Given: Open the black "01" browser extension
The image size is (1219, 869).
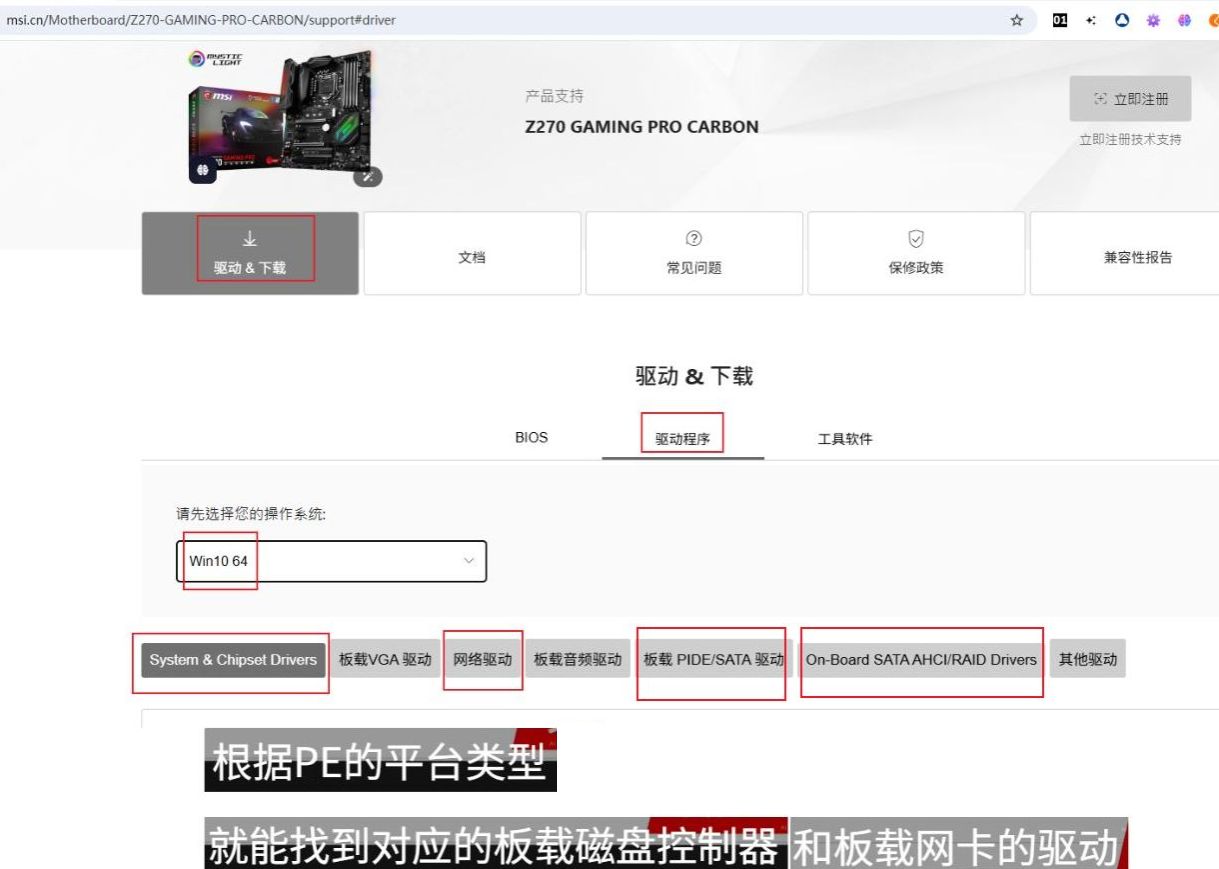Looking at the screenshot, I should tap(1060, 20).
